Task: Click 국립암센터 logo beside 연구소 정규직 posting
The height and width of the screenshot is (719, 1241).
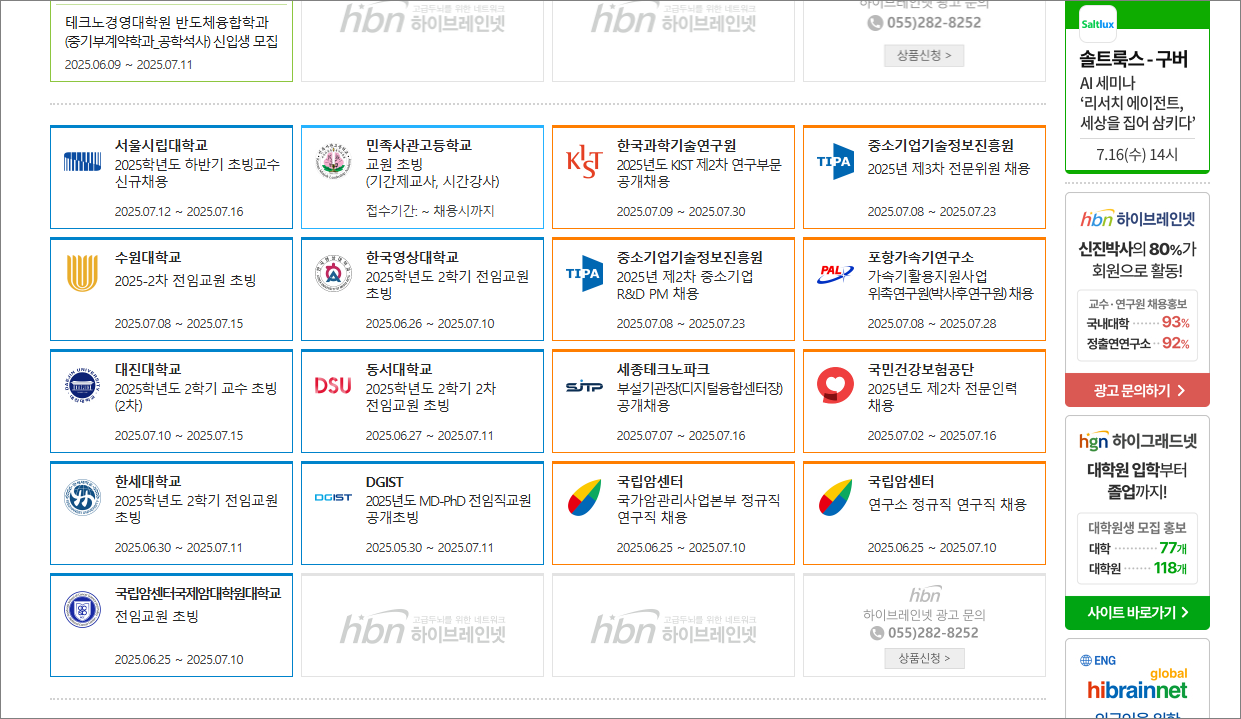Action: click(x=835, y=497)
